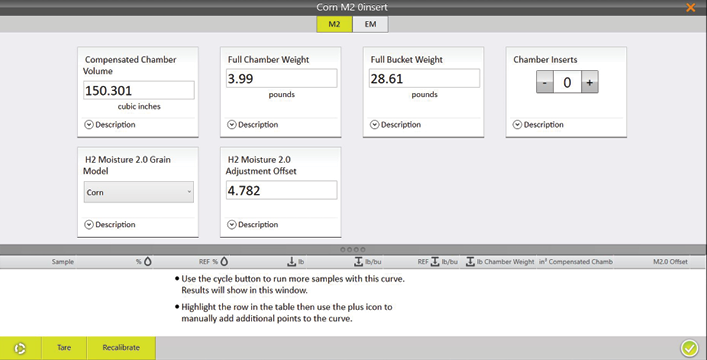Switch to the EM tab
Screen dimensions: 707x360
(370, 24)
